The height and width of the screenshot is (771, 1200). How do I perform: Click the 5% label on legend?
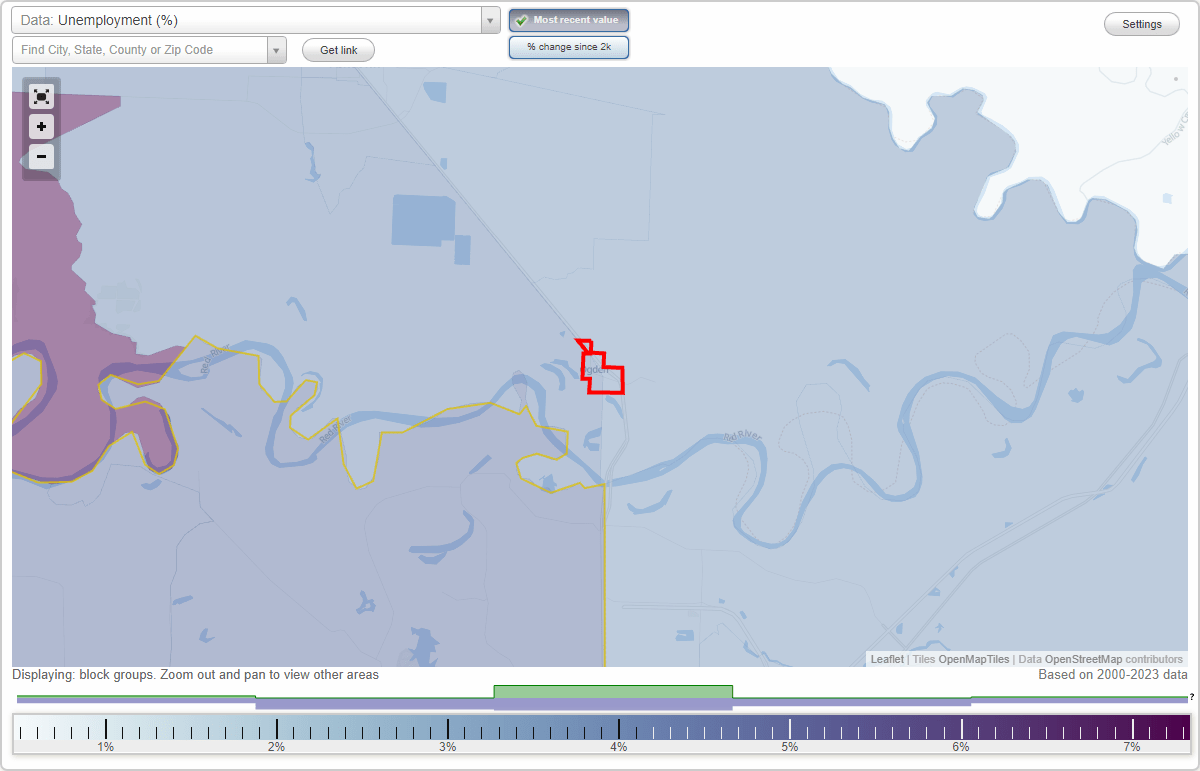pos(790,747)
